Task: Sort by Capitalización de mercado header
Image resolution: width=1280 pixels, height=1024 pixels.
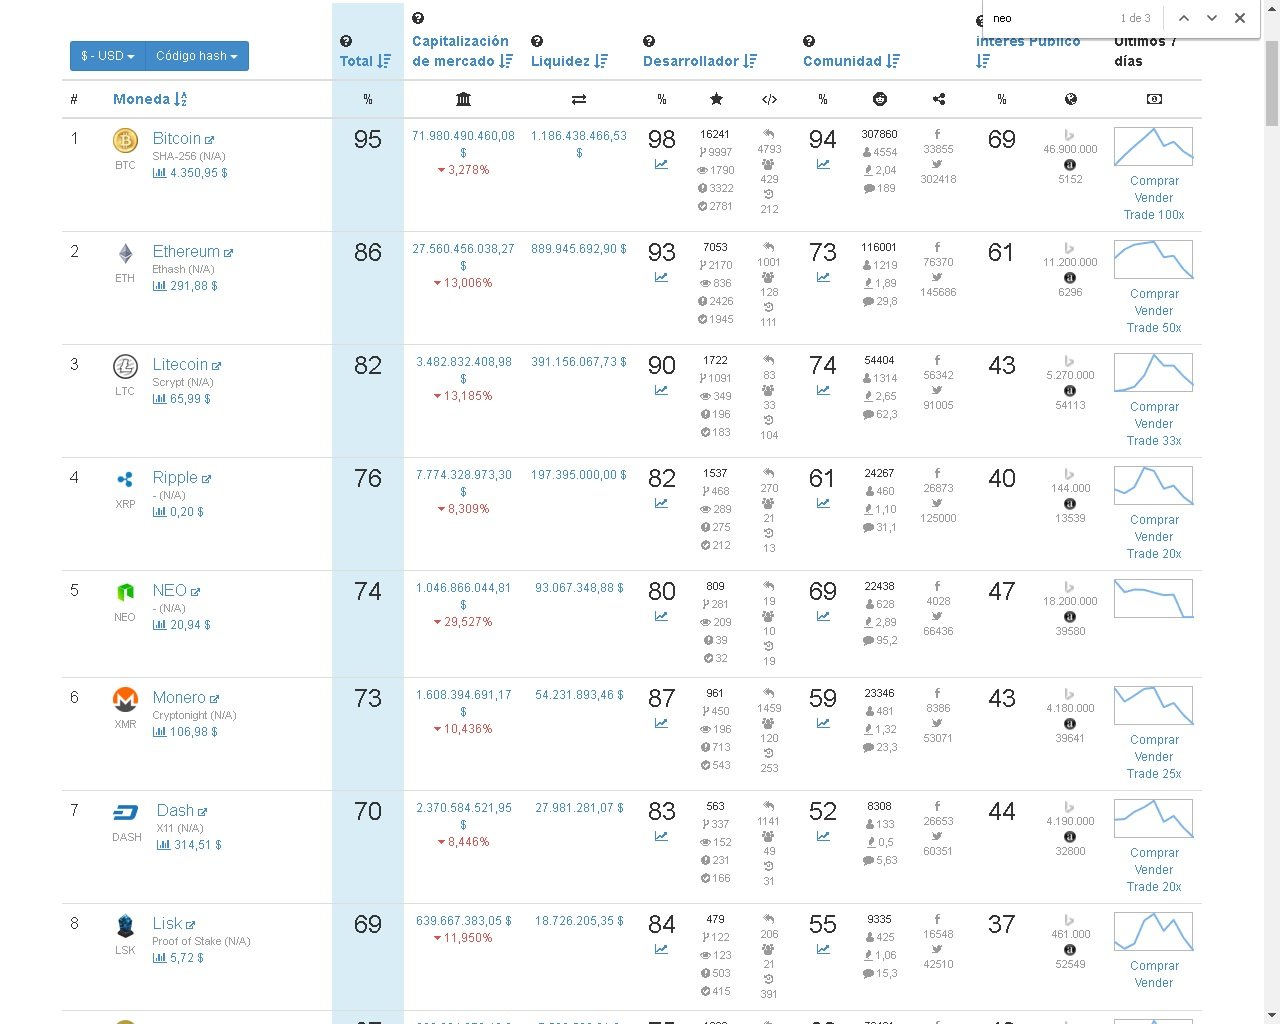Action: tap(462, 51)
